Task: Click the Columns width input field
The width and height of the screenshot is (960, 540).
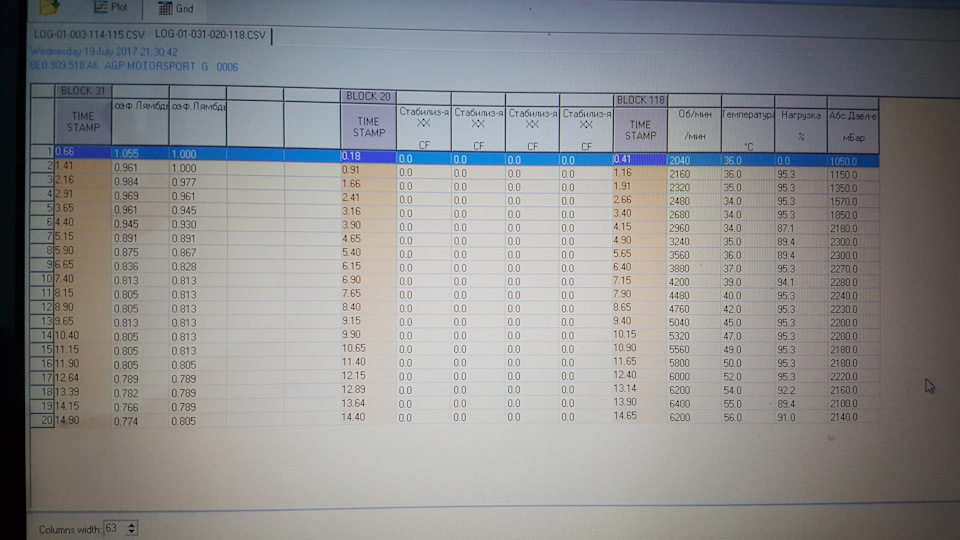Action: click(x=114, y=528)
